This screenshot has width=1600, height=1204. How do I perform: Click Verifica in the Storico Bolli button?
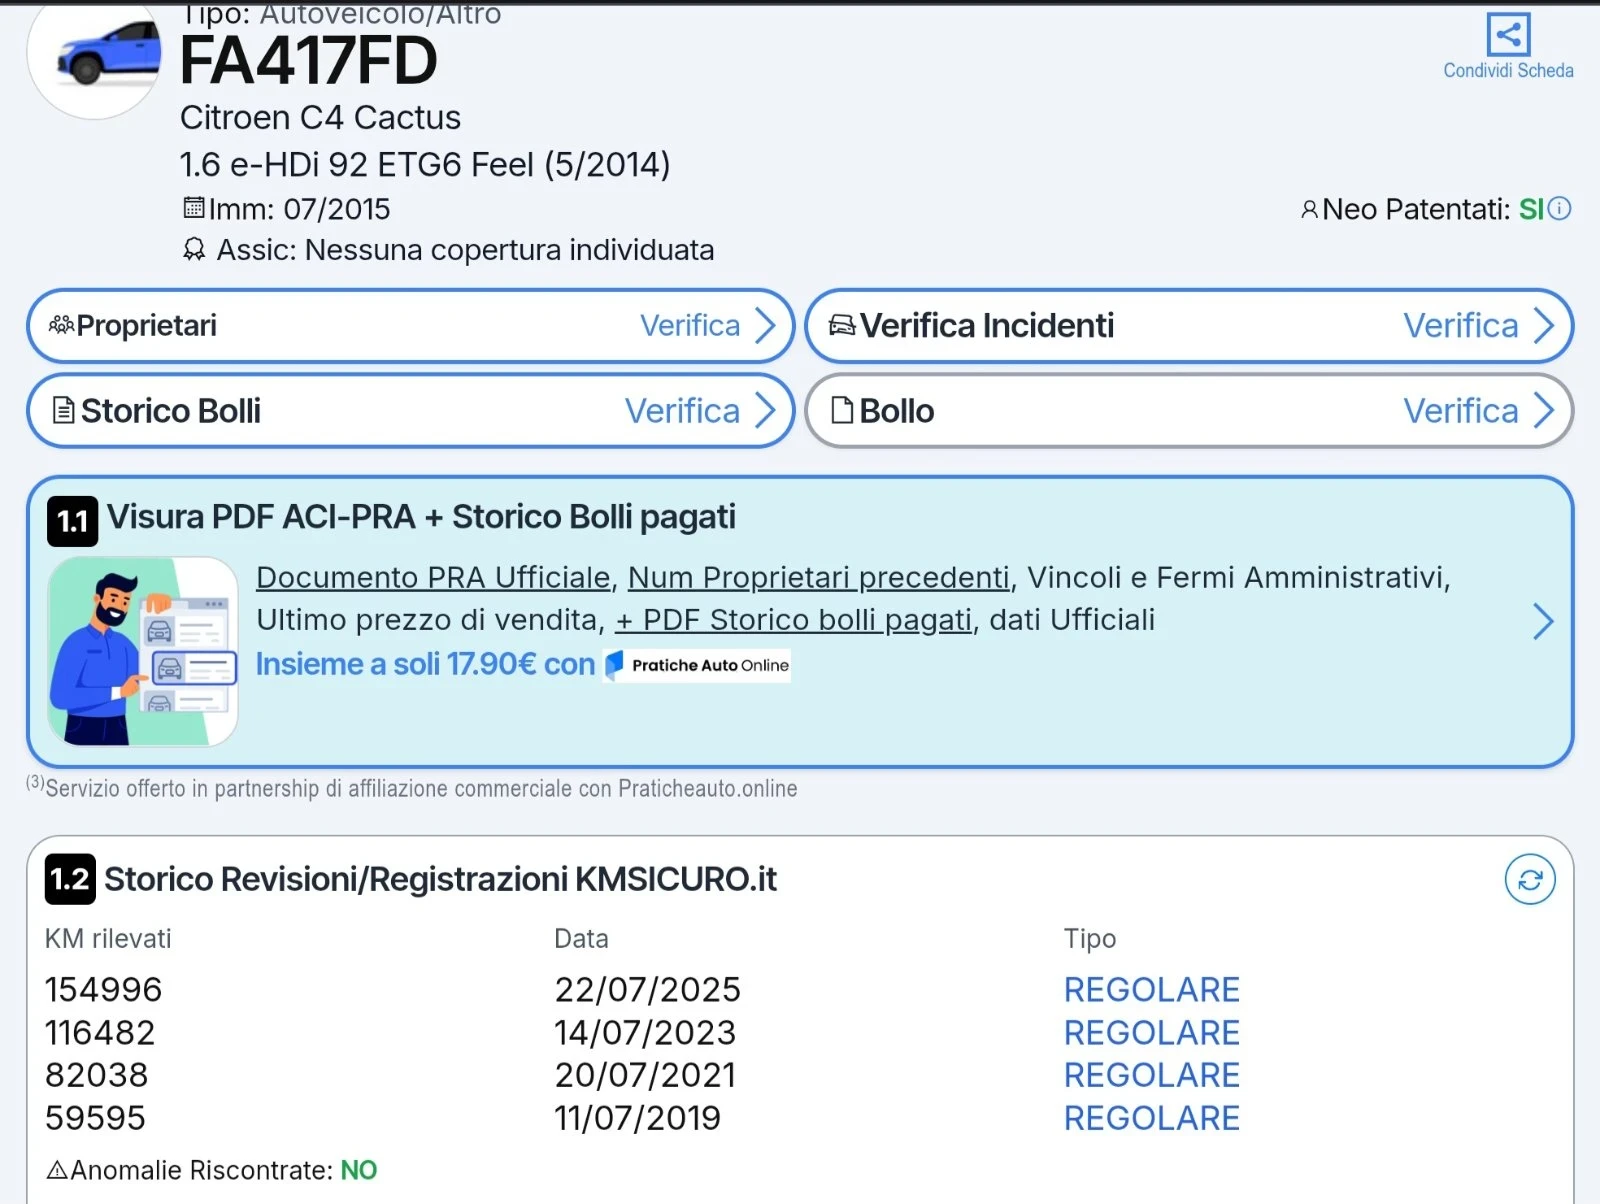click(682, 411)
